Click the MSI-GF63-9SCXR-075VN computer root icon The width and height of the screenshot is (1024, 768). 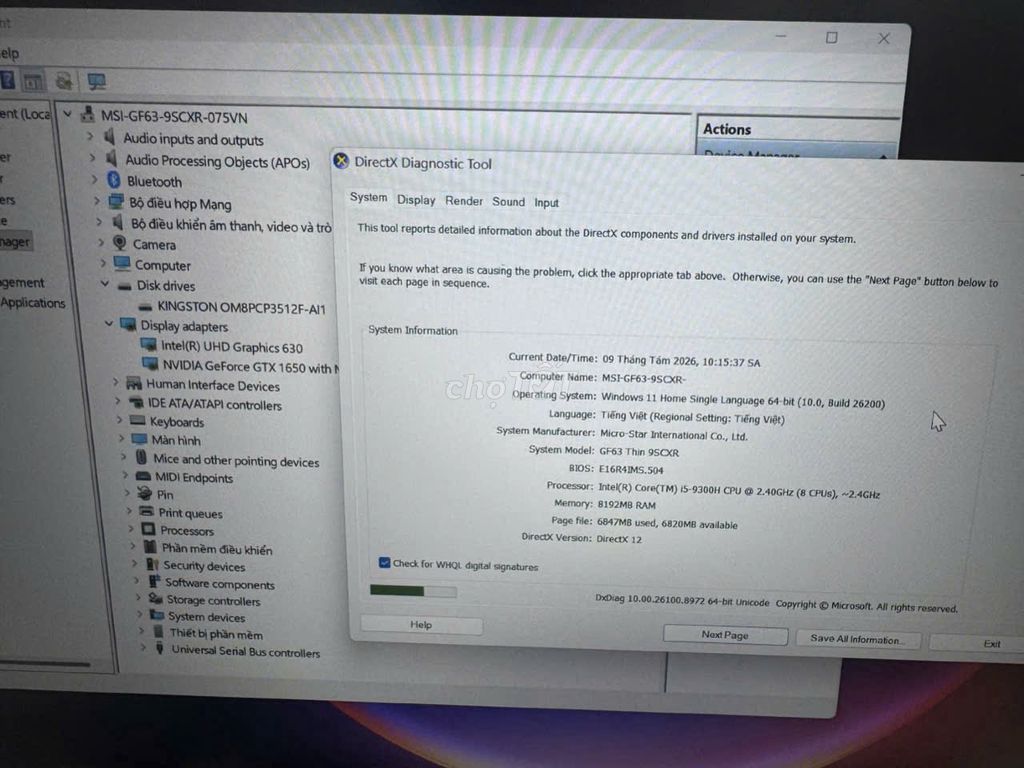88,116
